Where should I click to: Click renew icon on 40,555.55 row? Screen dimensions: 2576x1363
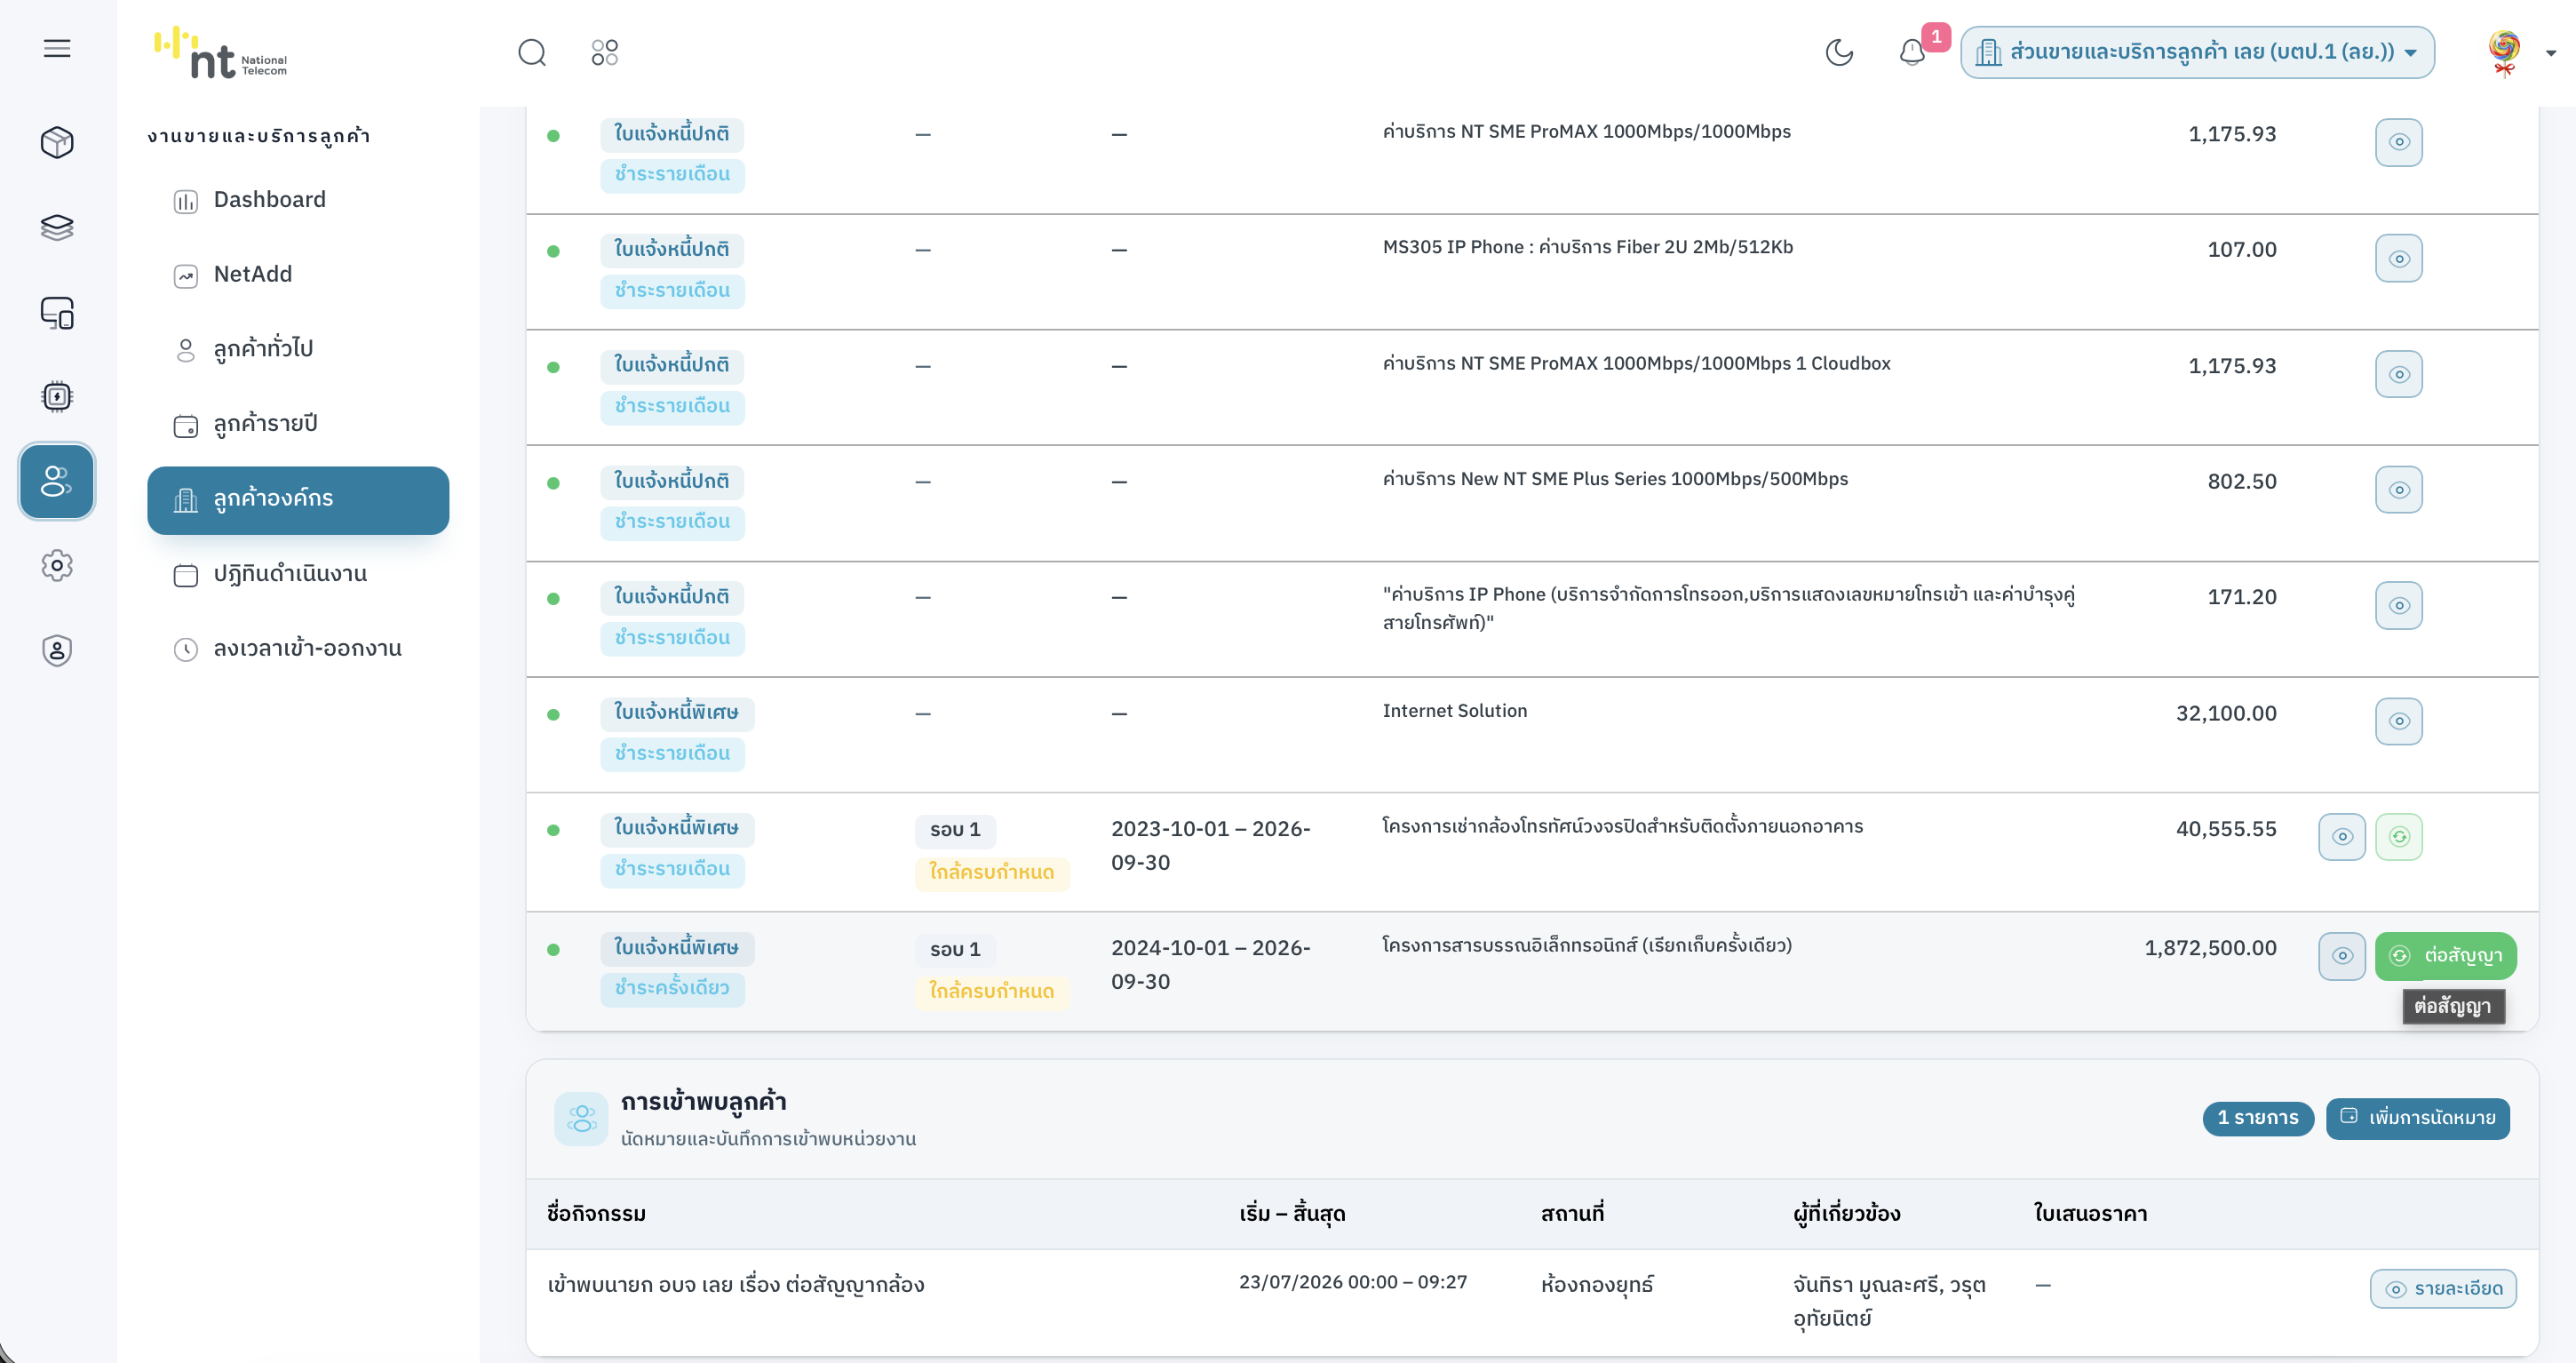pos(2398,836)
